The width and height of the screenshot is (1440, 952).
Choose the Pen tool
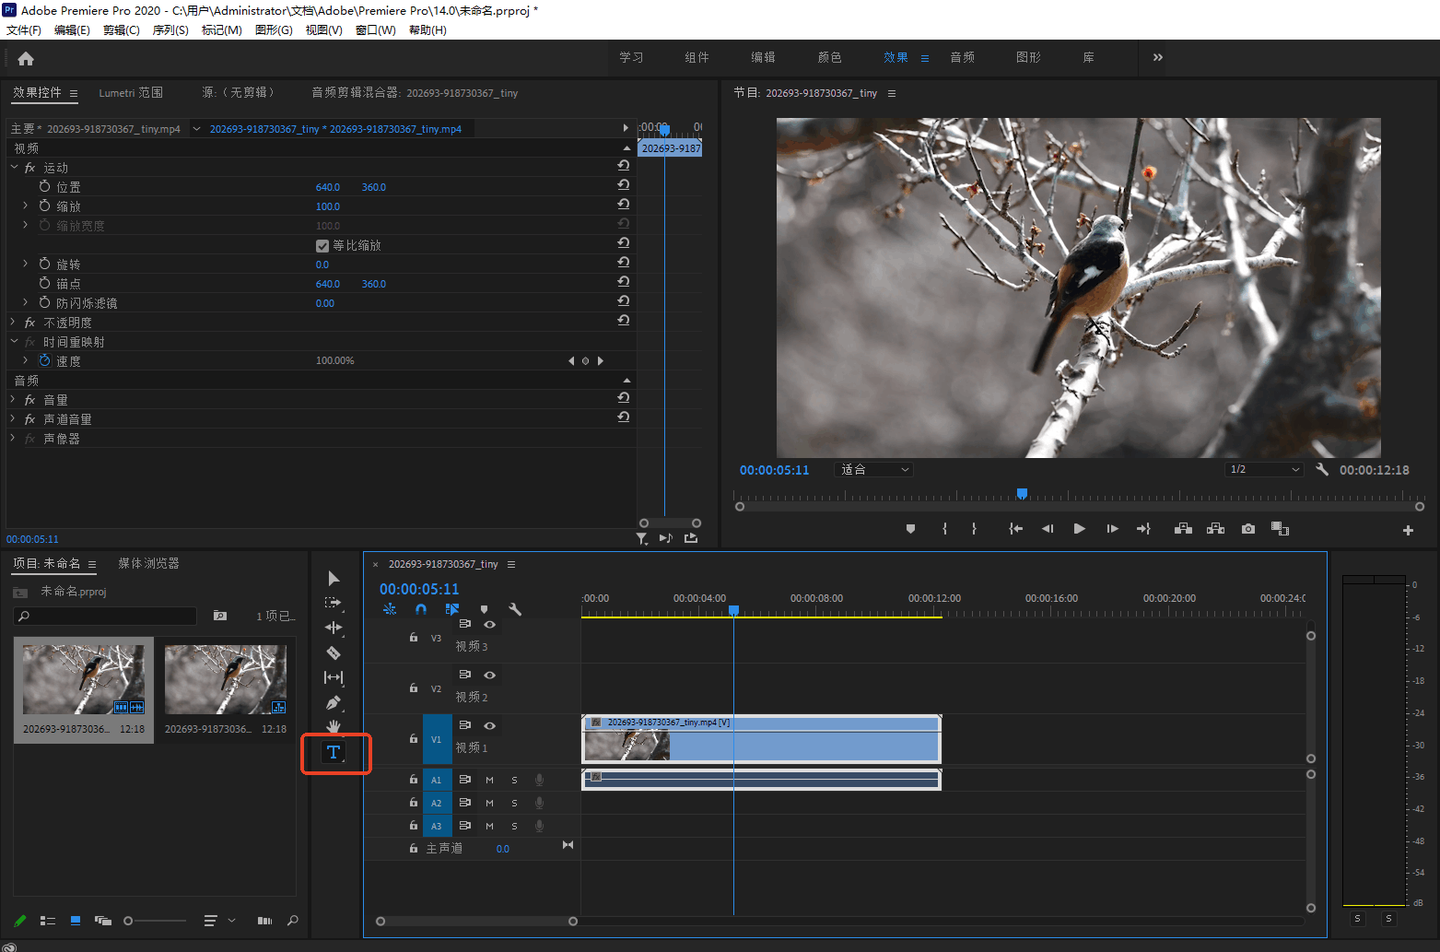[x=334, y=703]
